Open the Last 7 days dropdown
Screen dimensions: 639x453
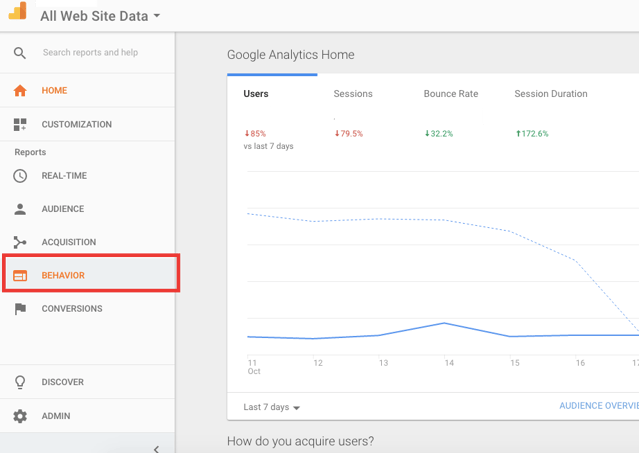coord(271,407)
